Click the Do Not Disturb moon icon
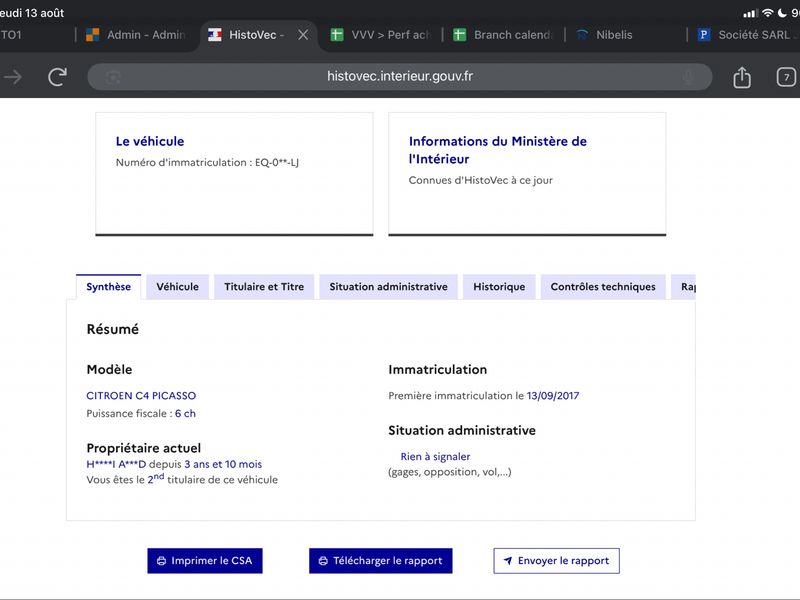The image size is (800, 600). 782,13
